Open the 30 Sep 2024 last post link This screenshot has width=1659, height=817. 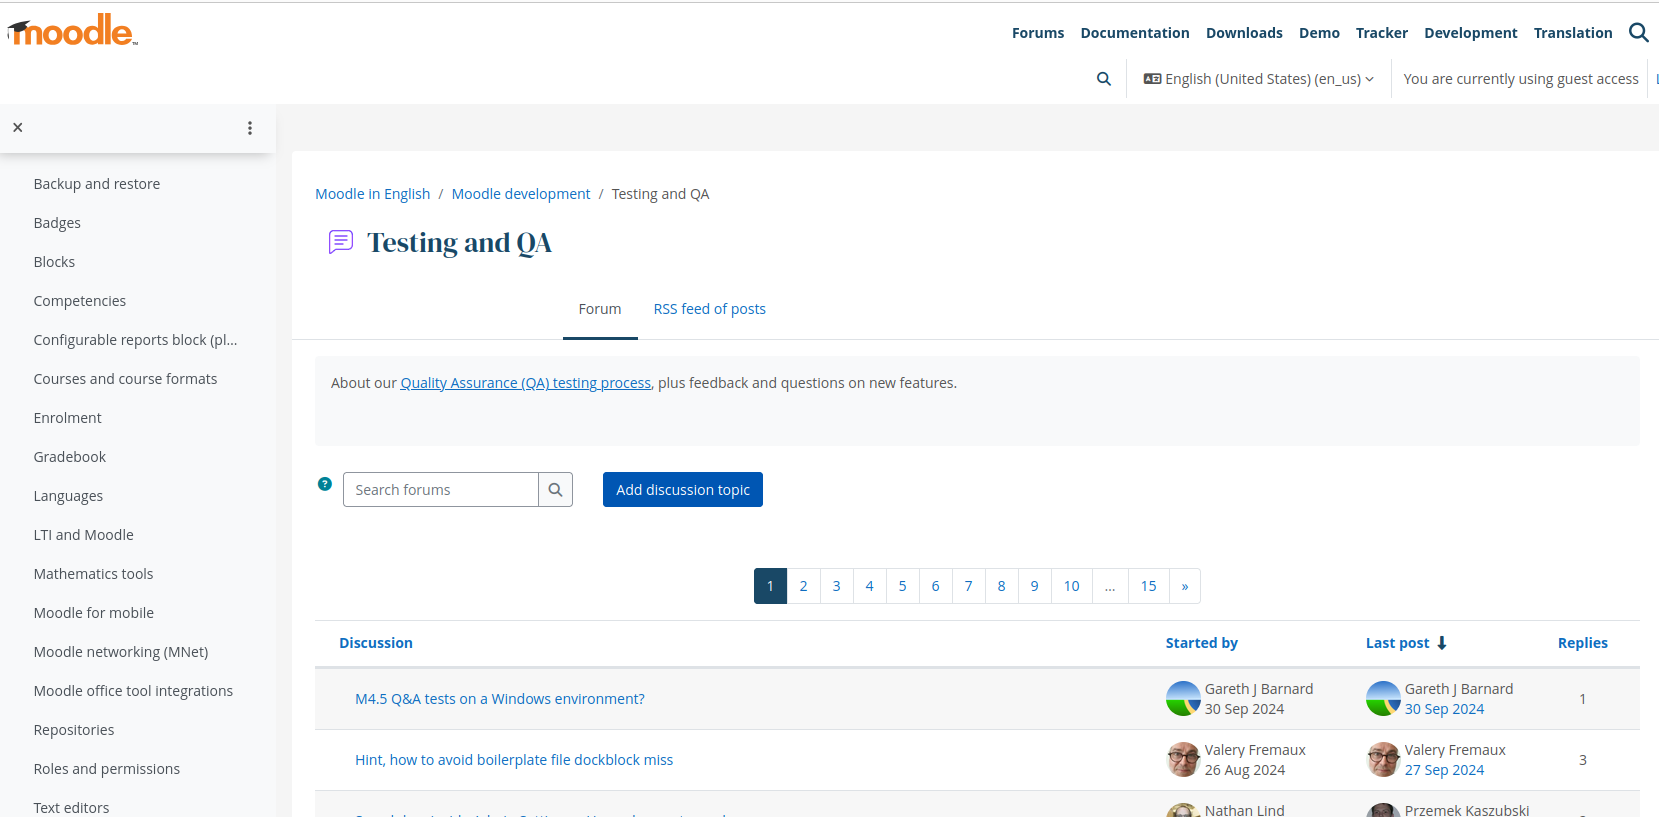[x=1444, y=709]
